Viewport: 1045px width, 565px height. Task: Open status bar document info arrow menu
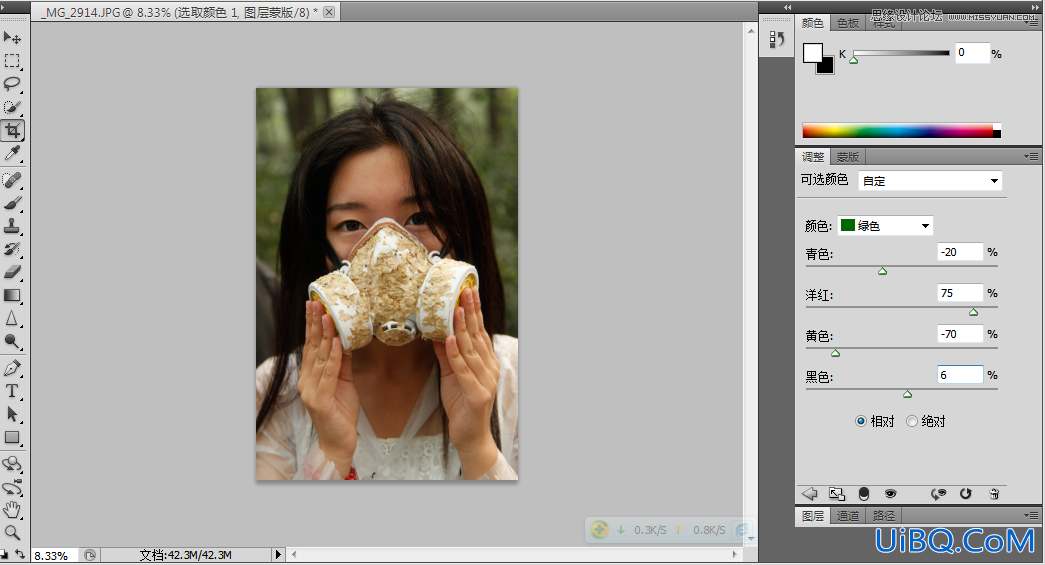pos(279,554)
